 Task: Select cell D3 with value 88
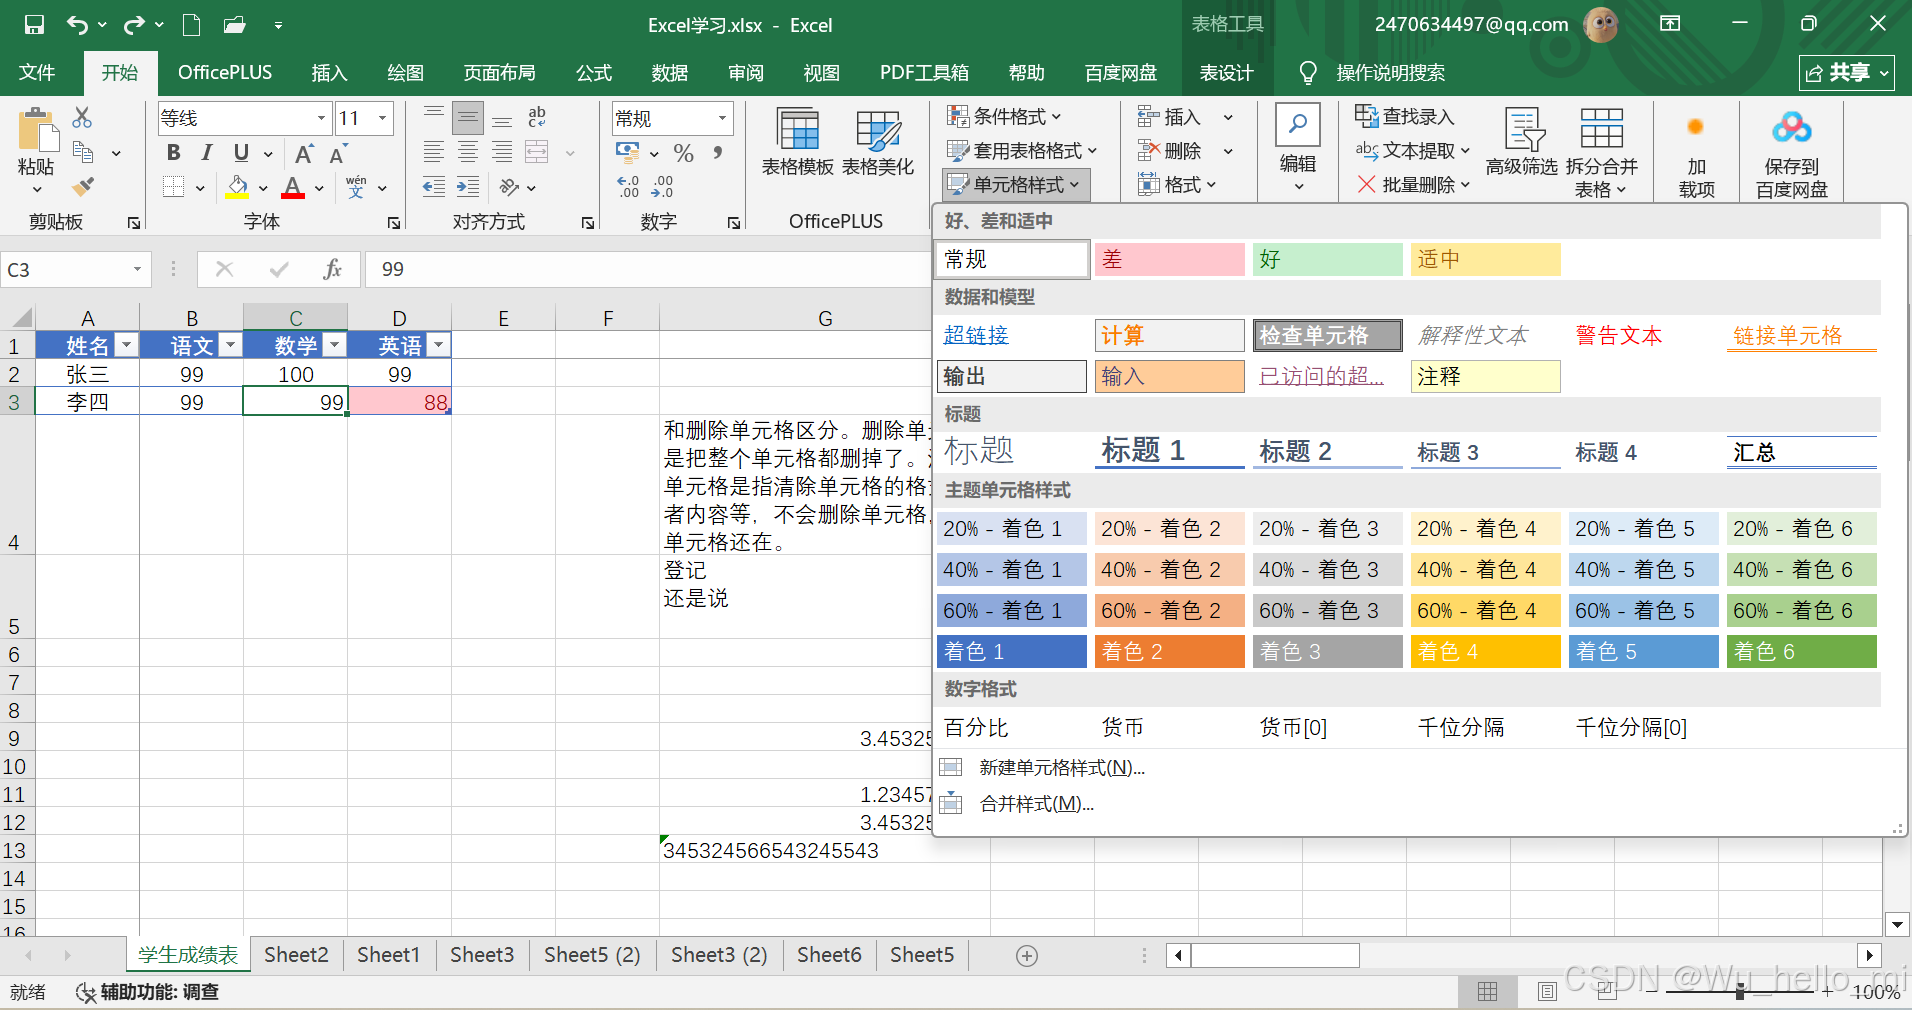coord(400,402)
